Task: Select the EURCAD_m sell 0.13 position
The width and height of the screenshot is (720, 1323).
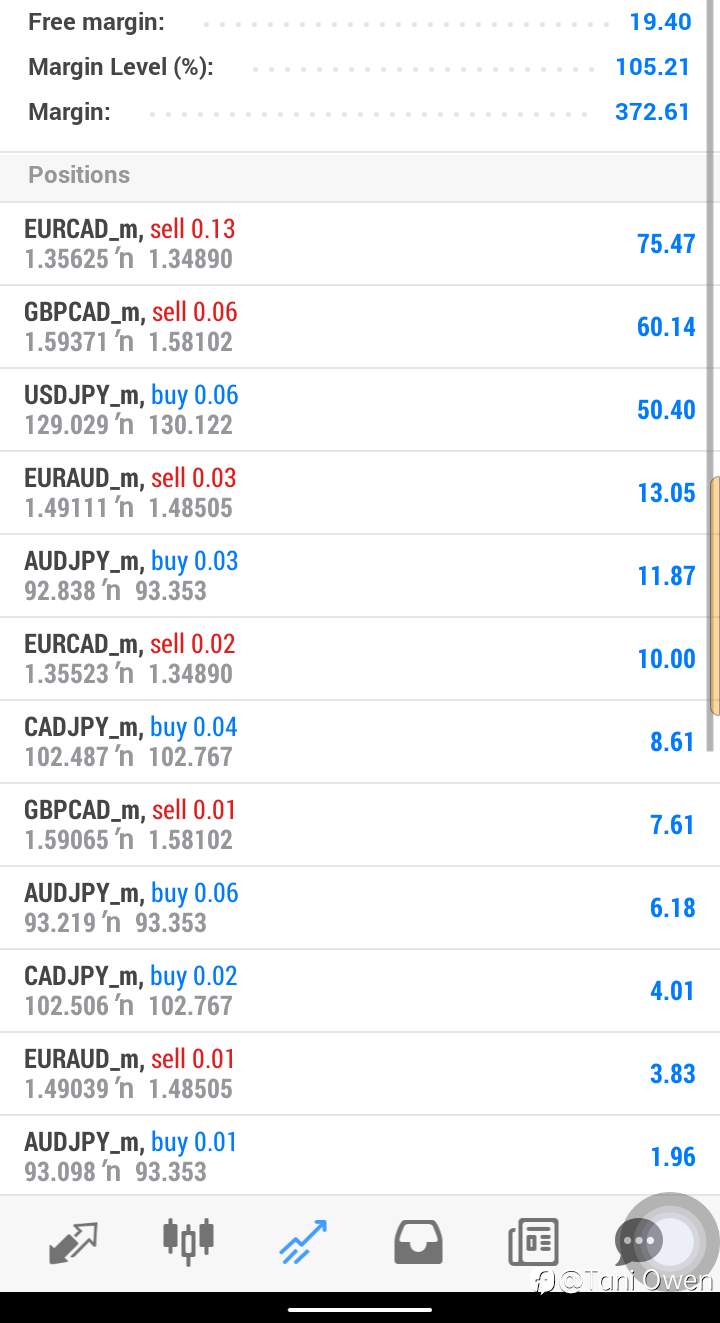Action: tap(360, 244)
